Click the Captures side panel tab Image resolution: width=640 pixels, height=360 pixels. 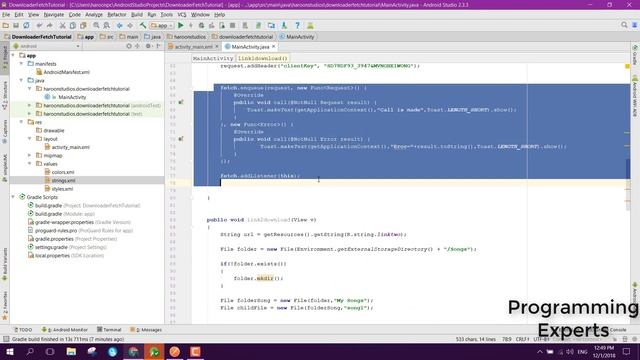[5, 131]
